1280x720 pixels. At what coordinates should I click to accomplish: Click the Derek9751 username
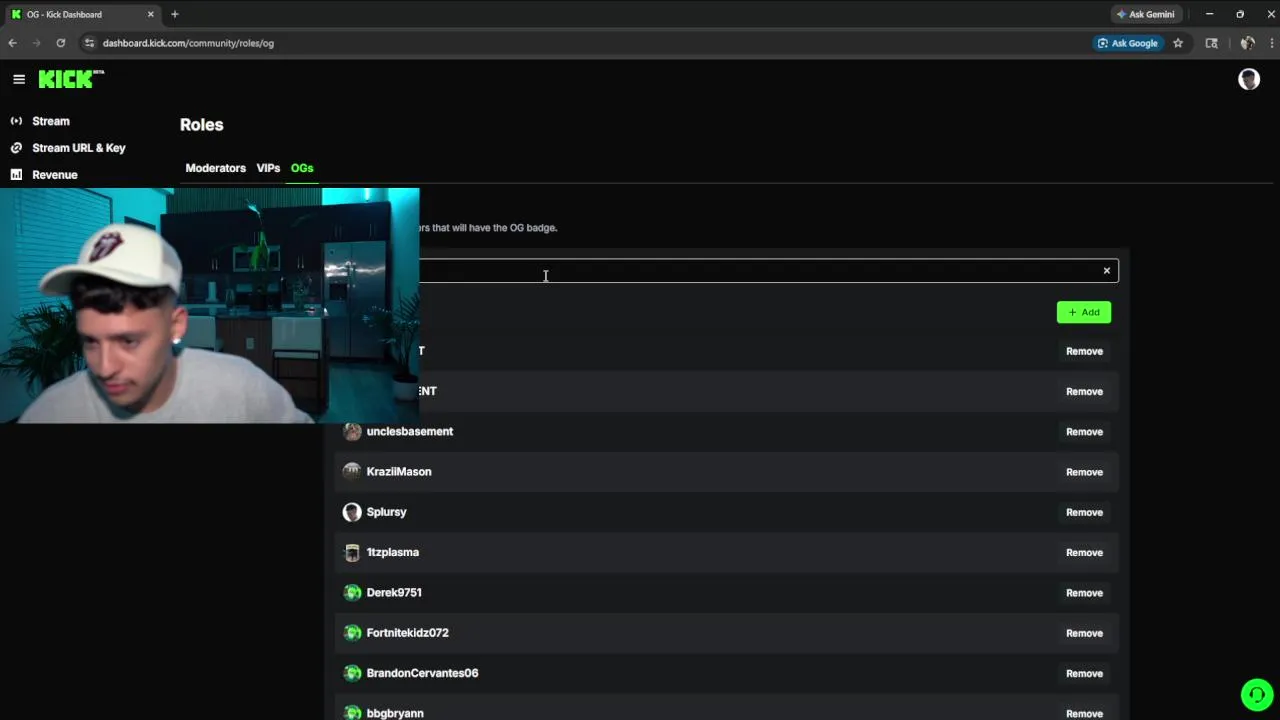coord(394,592)
